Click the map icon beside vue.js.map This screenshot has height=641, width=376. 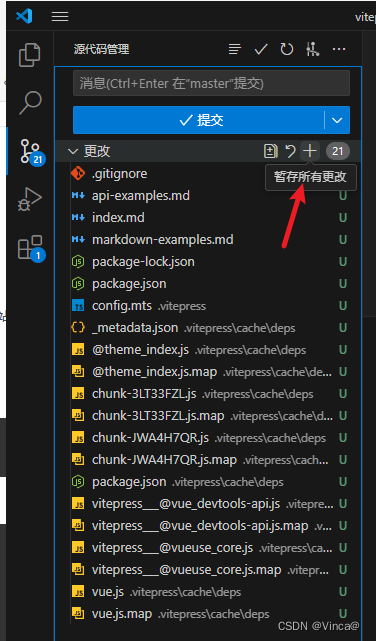[x=78, y=614]
